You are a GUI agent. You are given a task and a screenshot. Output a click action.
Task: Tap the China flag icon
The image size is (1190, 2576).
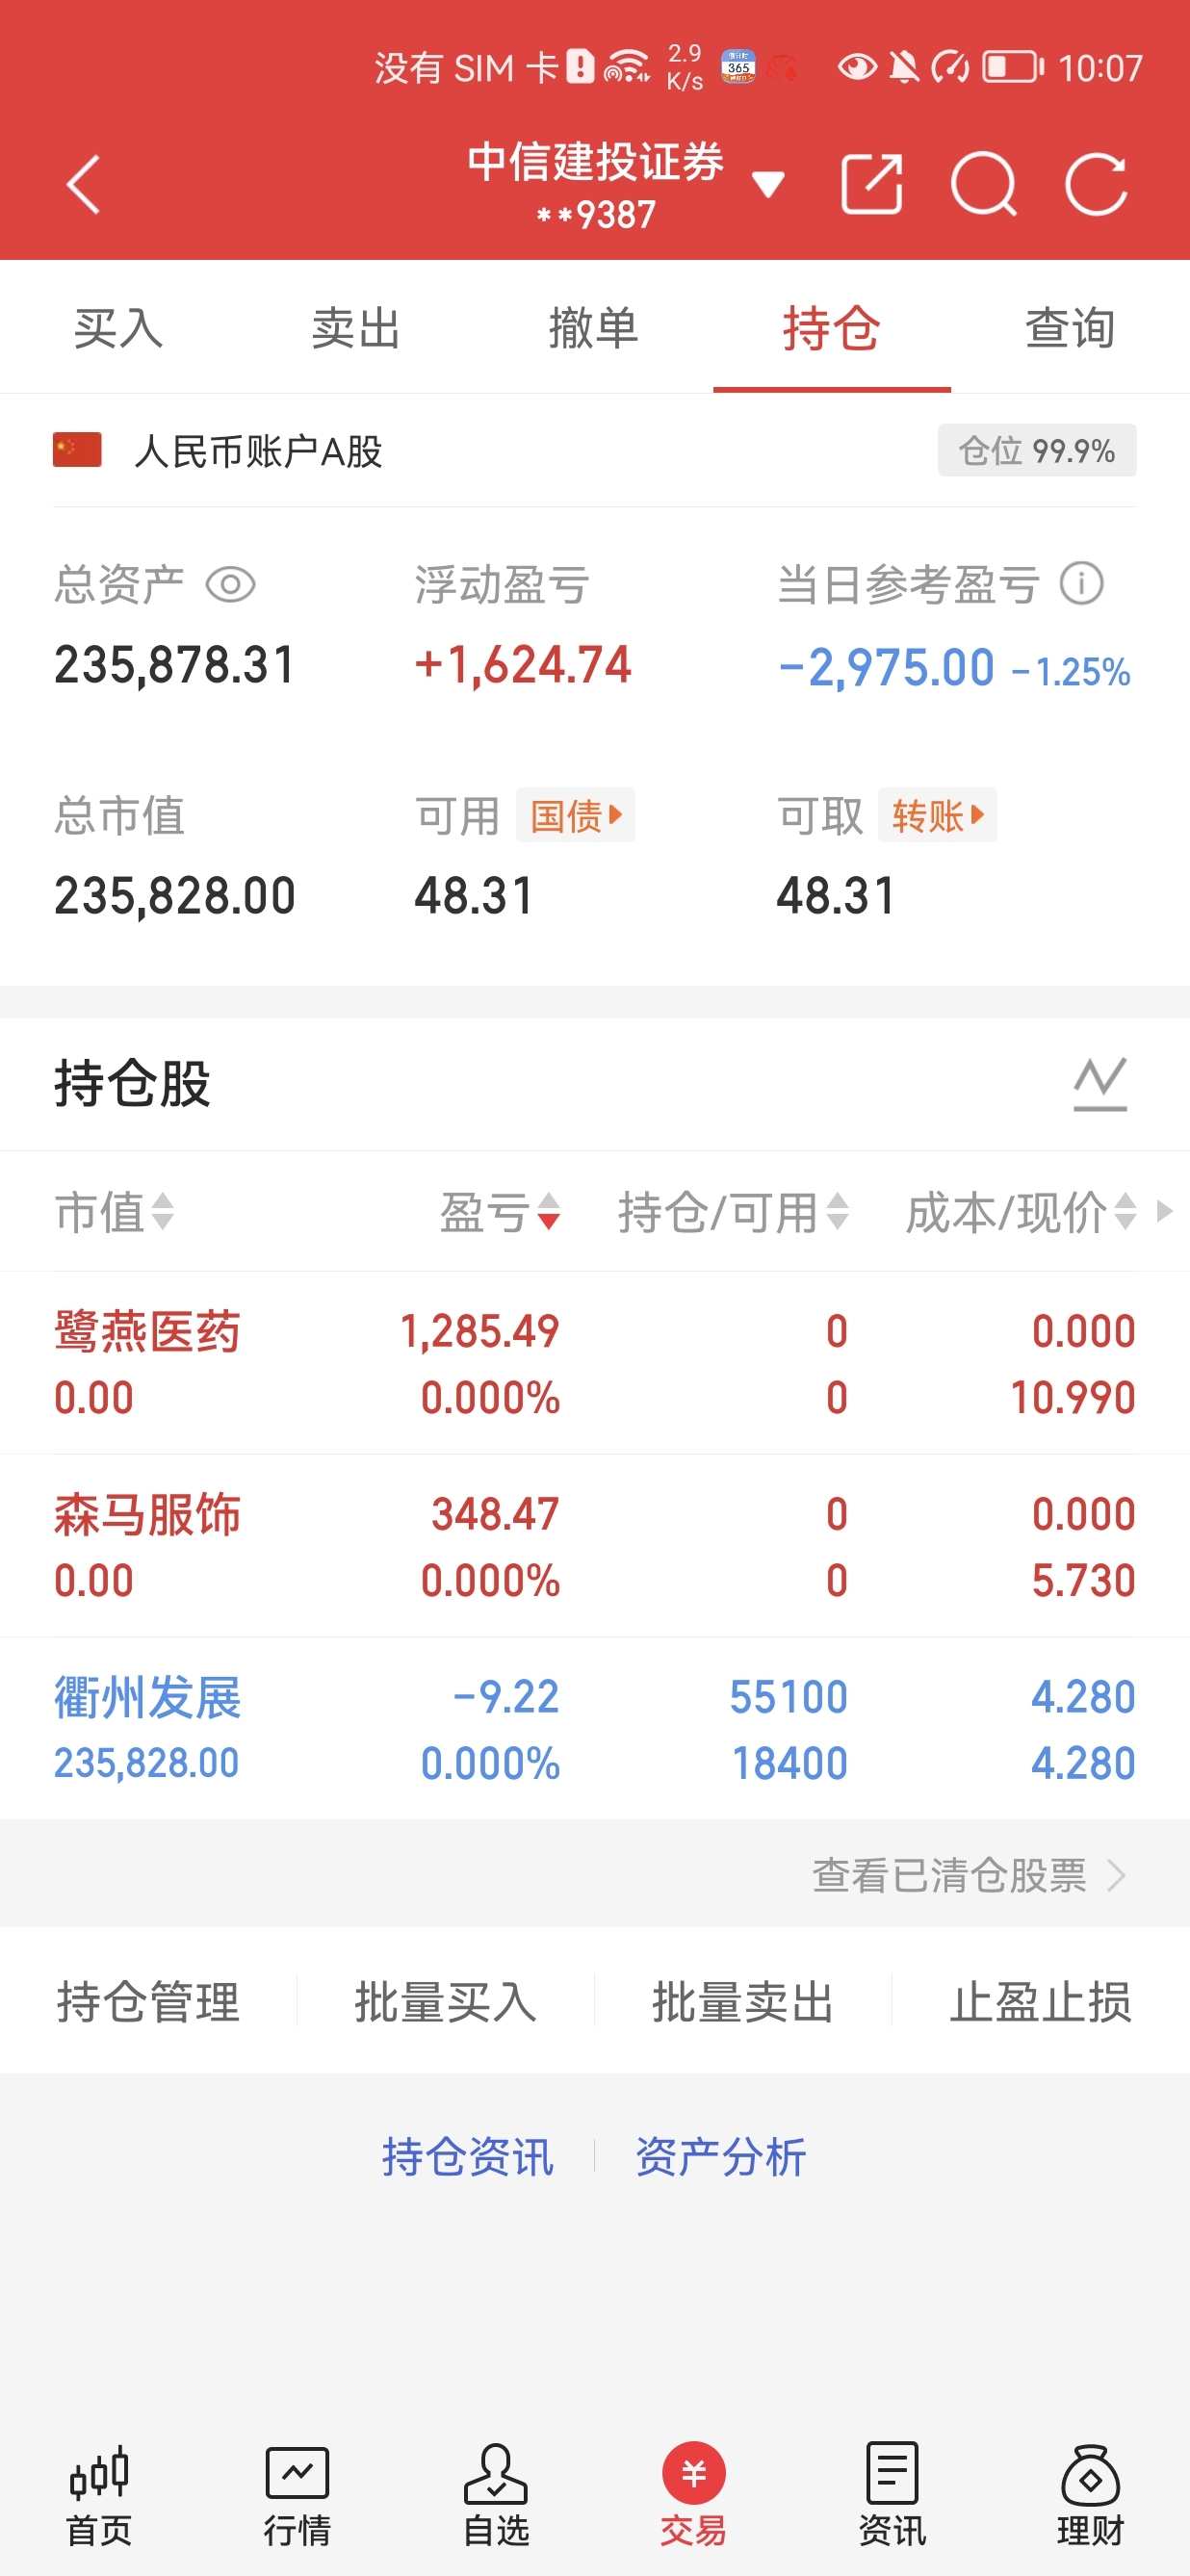(77, 450)
